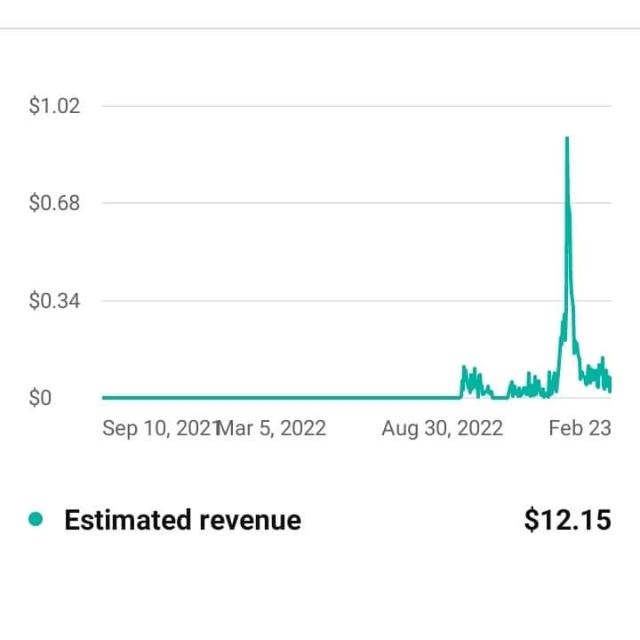Select the Feb 23 date label
The height and width of the screenshot is (640, 640).
(x=580, y=429)
